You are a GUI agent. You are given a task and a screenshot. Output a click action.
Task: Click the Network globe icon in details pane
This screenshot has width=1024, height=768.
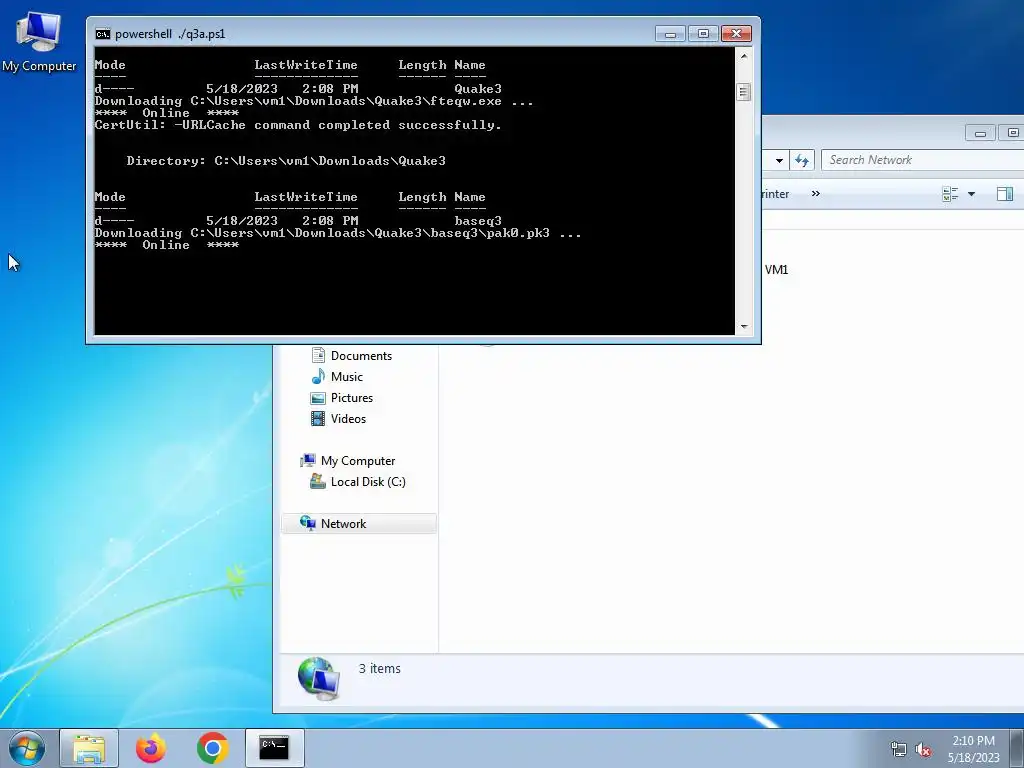319,679
